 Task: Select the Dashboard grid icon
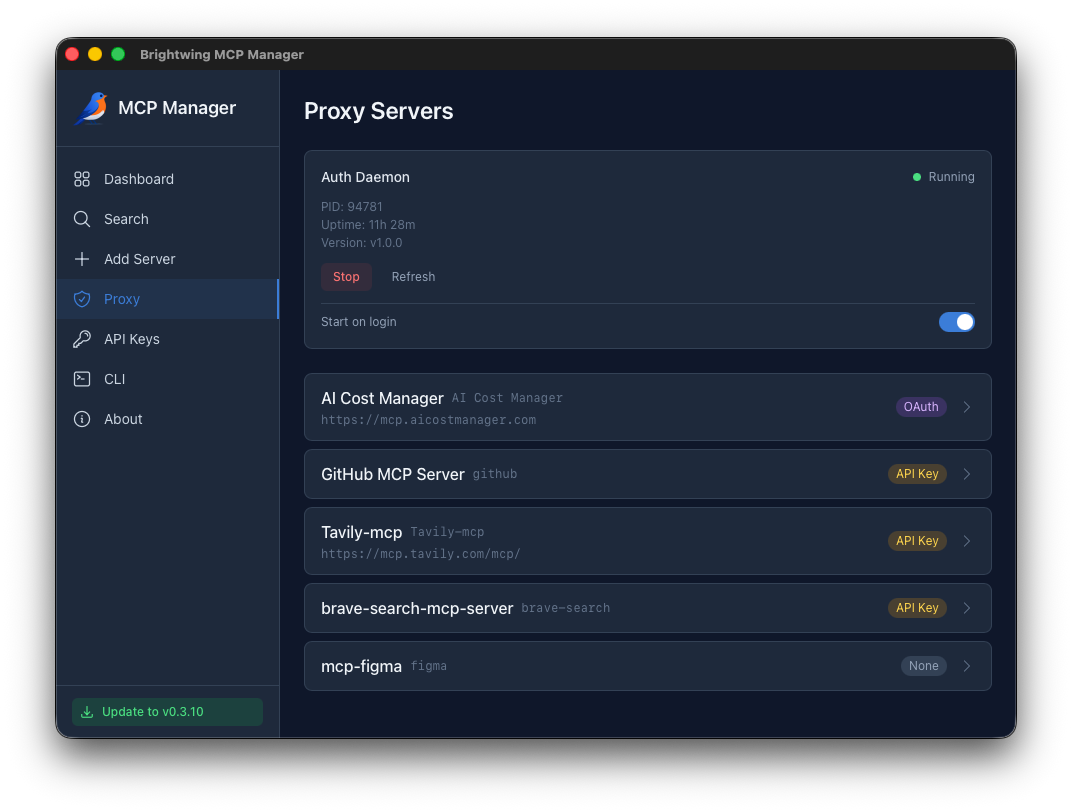click(x=82, y=179)
